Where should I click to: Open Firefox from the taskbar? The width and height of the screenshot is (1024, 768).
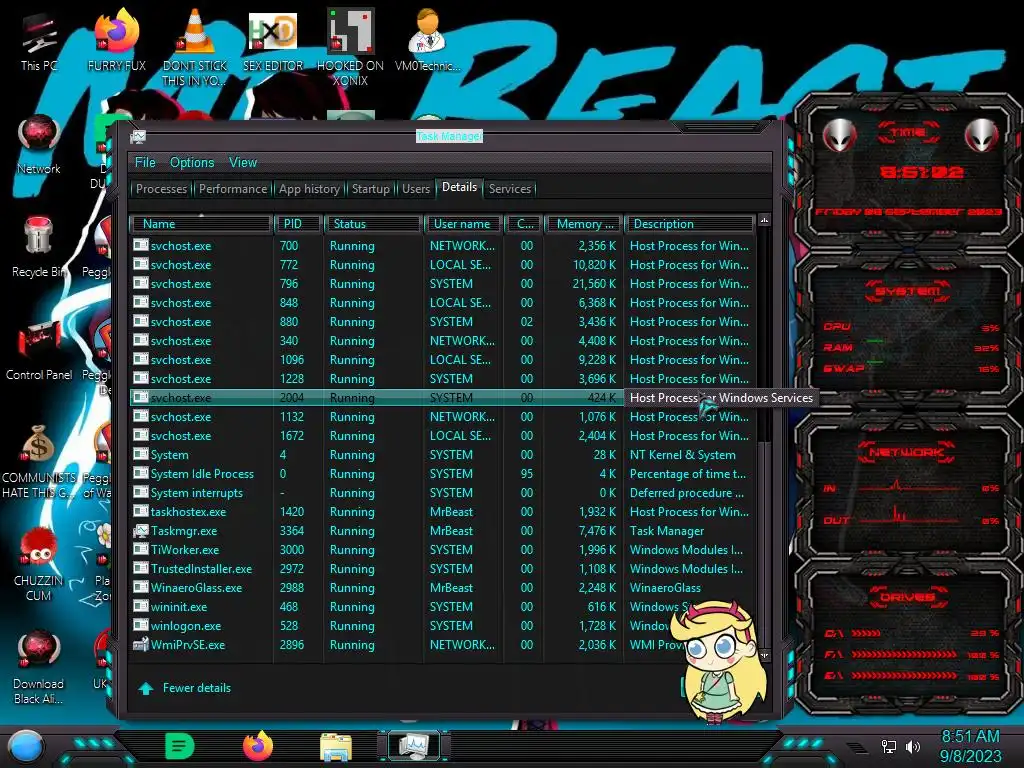coord(258,746)
